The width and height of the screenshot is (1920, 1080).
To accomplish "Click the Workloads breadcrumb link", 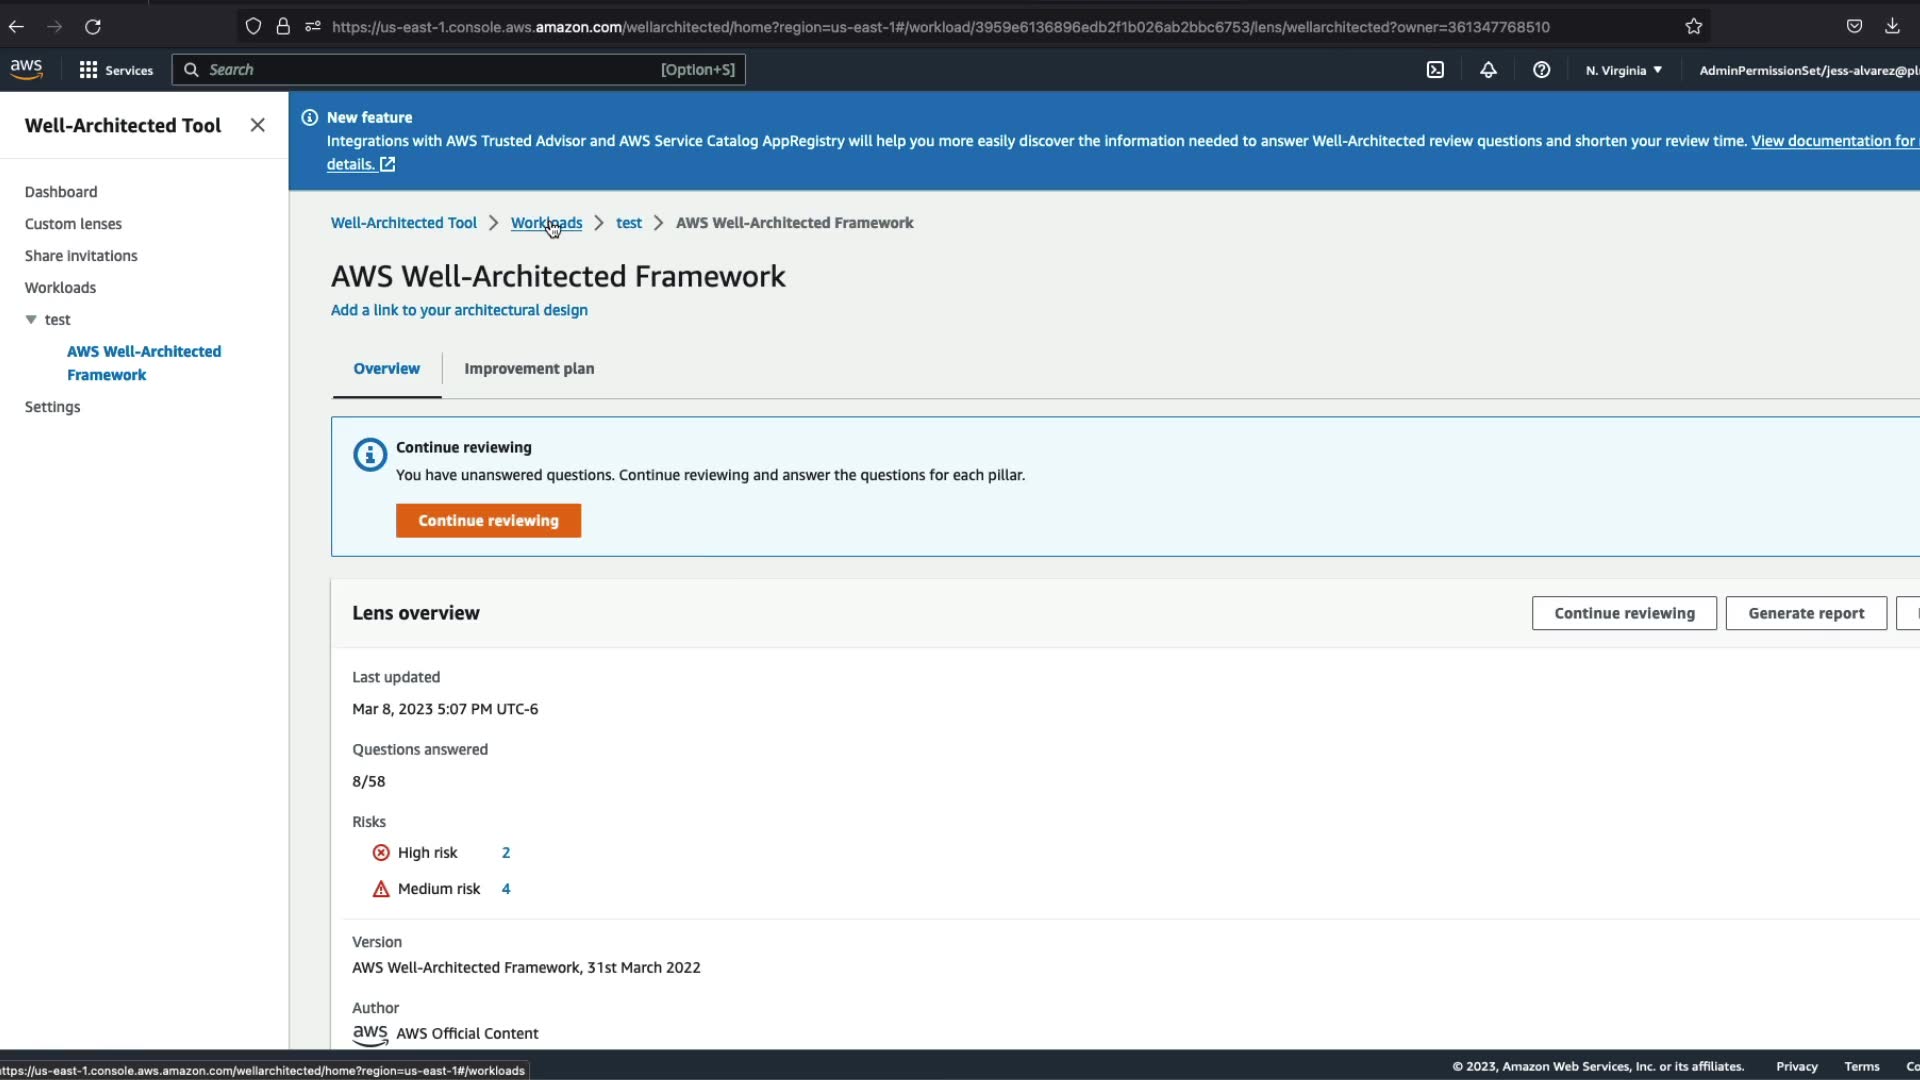I will [546, 223].
